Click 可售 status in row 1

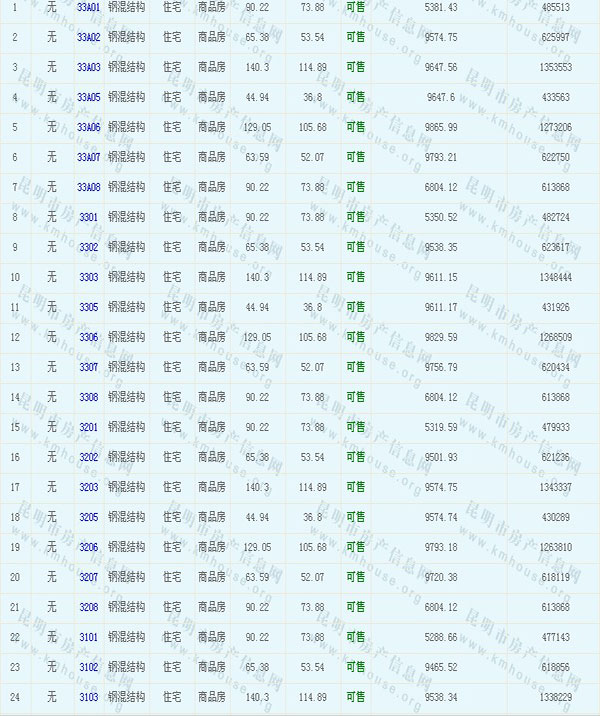(x=355, y=7)
